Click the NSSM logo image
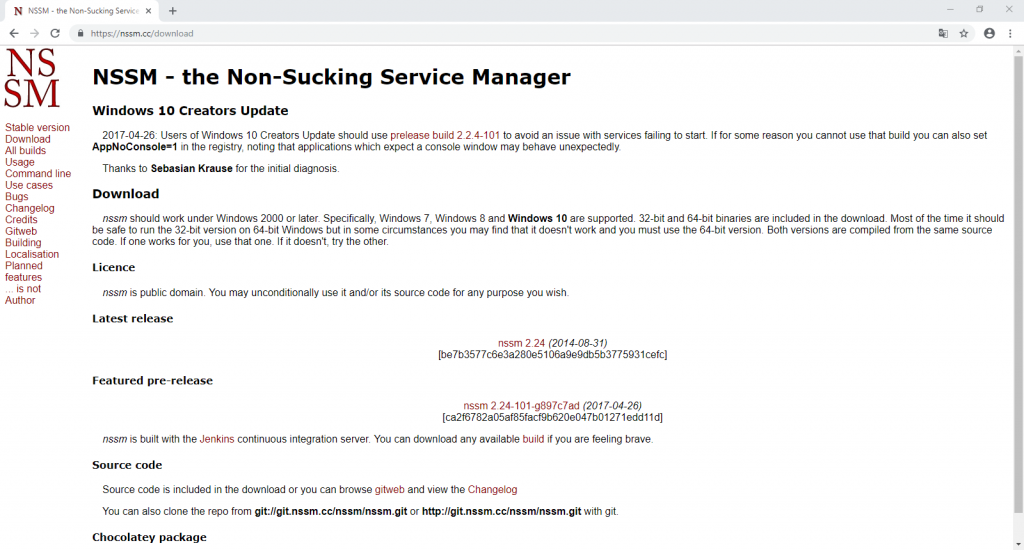Screen dimensions: 1024x550 (x=32, y=78)
